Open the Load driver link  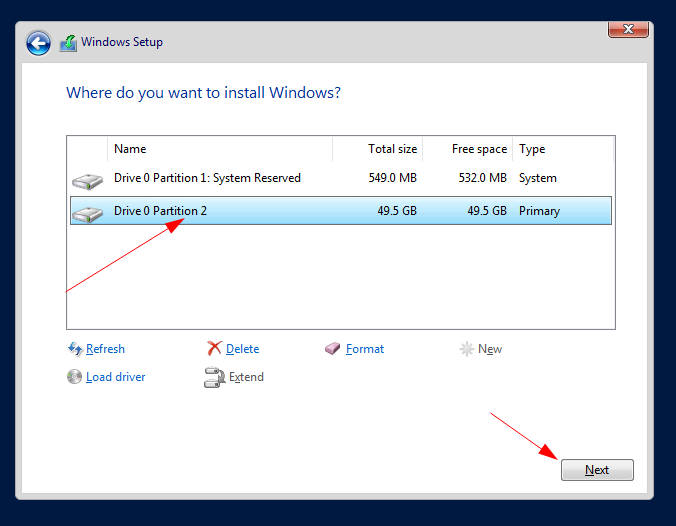(x=116, y=377)
